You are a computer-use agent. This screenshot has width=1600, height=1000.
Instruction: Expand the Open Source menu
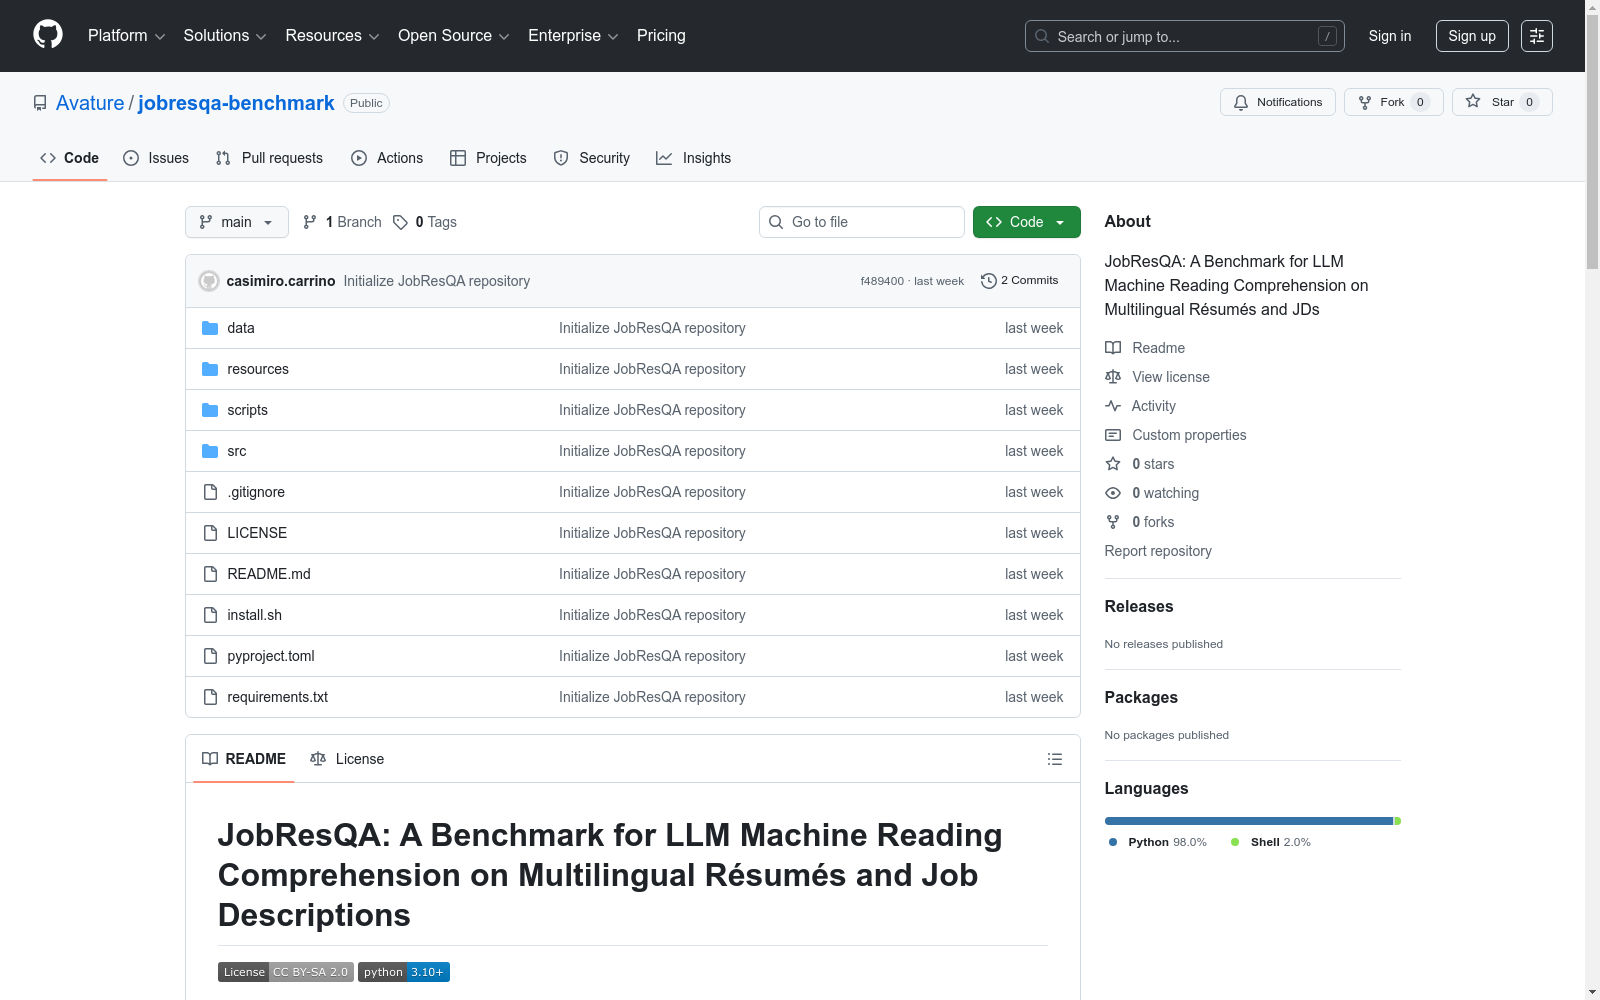[x=454, y=36]
